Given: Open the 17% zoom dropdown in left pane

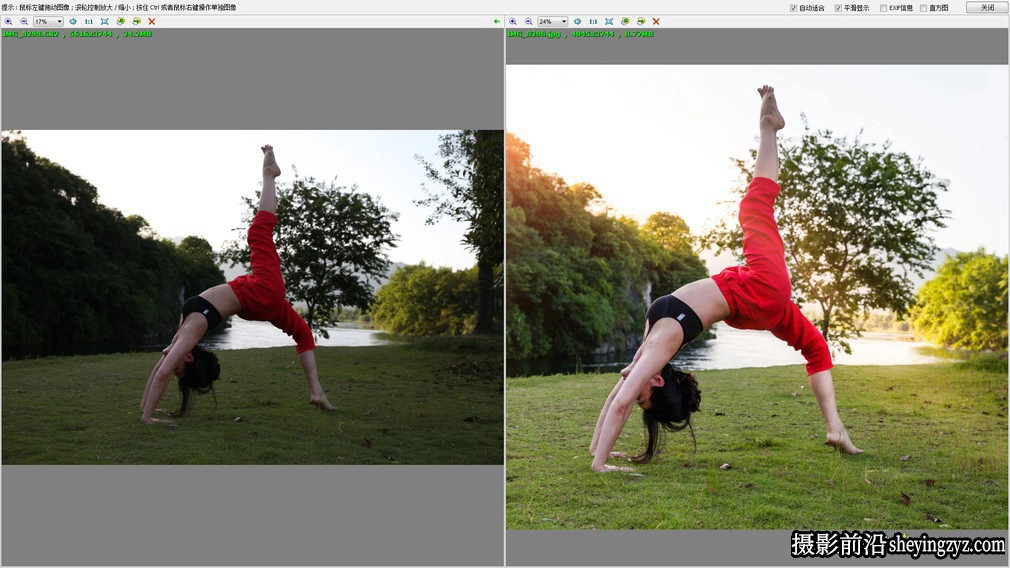Looking at the screenshot, I should (48, 21).
